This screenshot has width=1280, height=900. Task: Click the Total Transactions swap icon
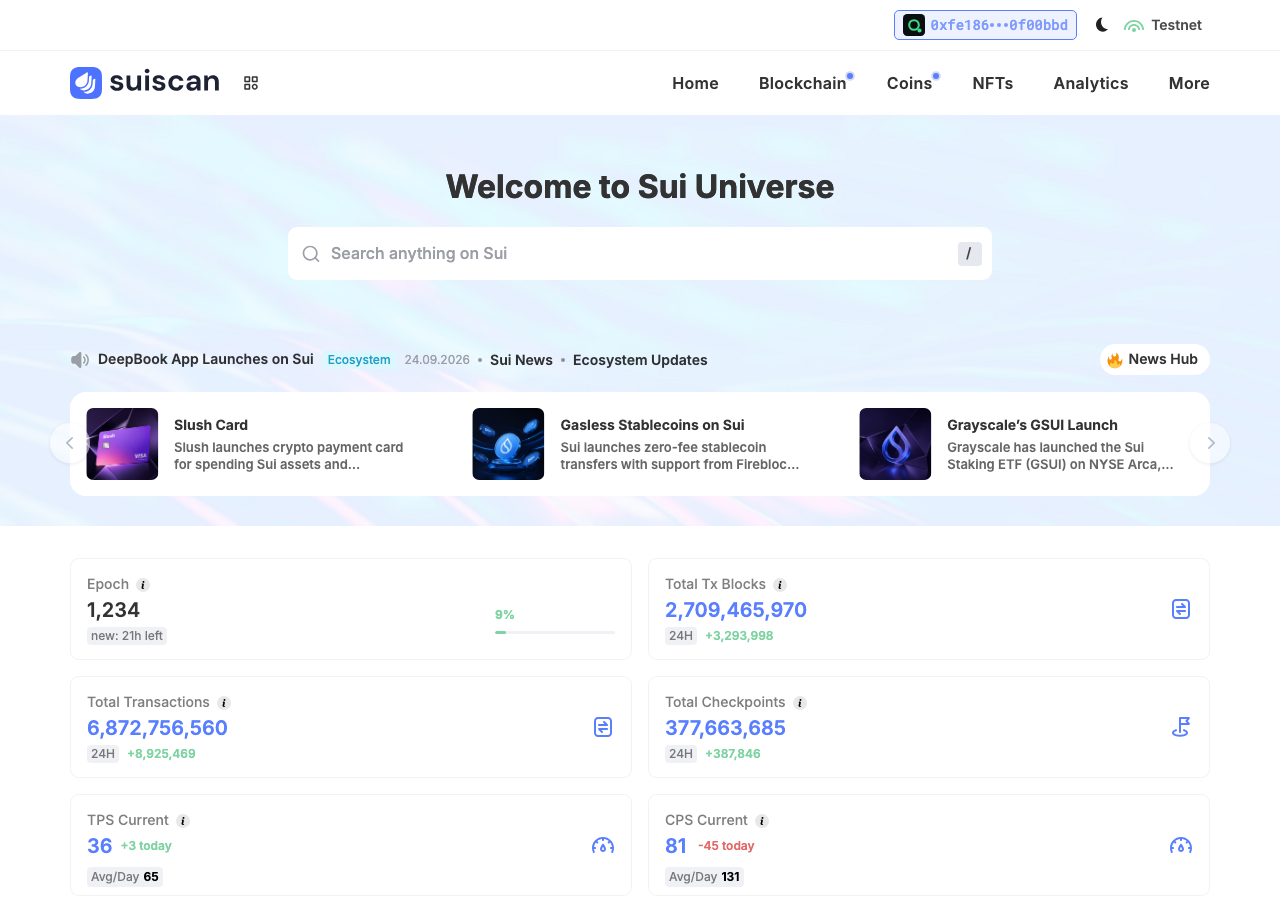click(603, 727)
